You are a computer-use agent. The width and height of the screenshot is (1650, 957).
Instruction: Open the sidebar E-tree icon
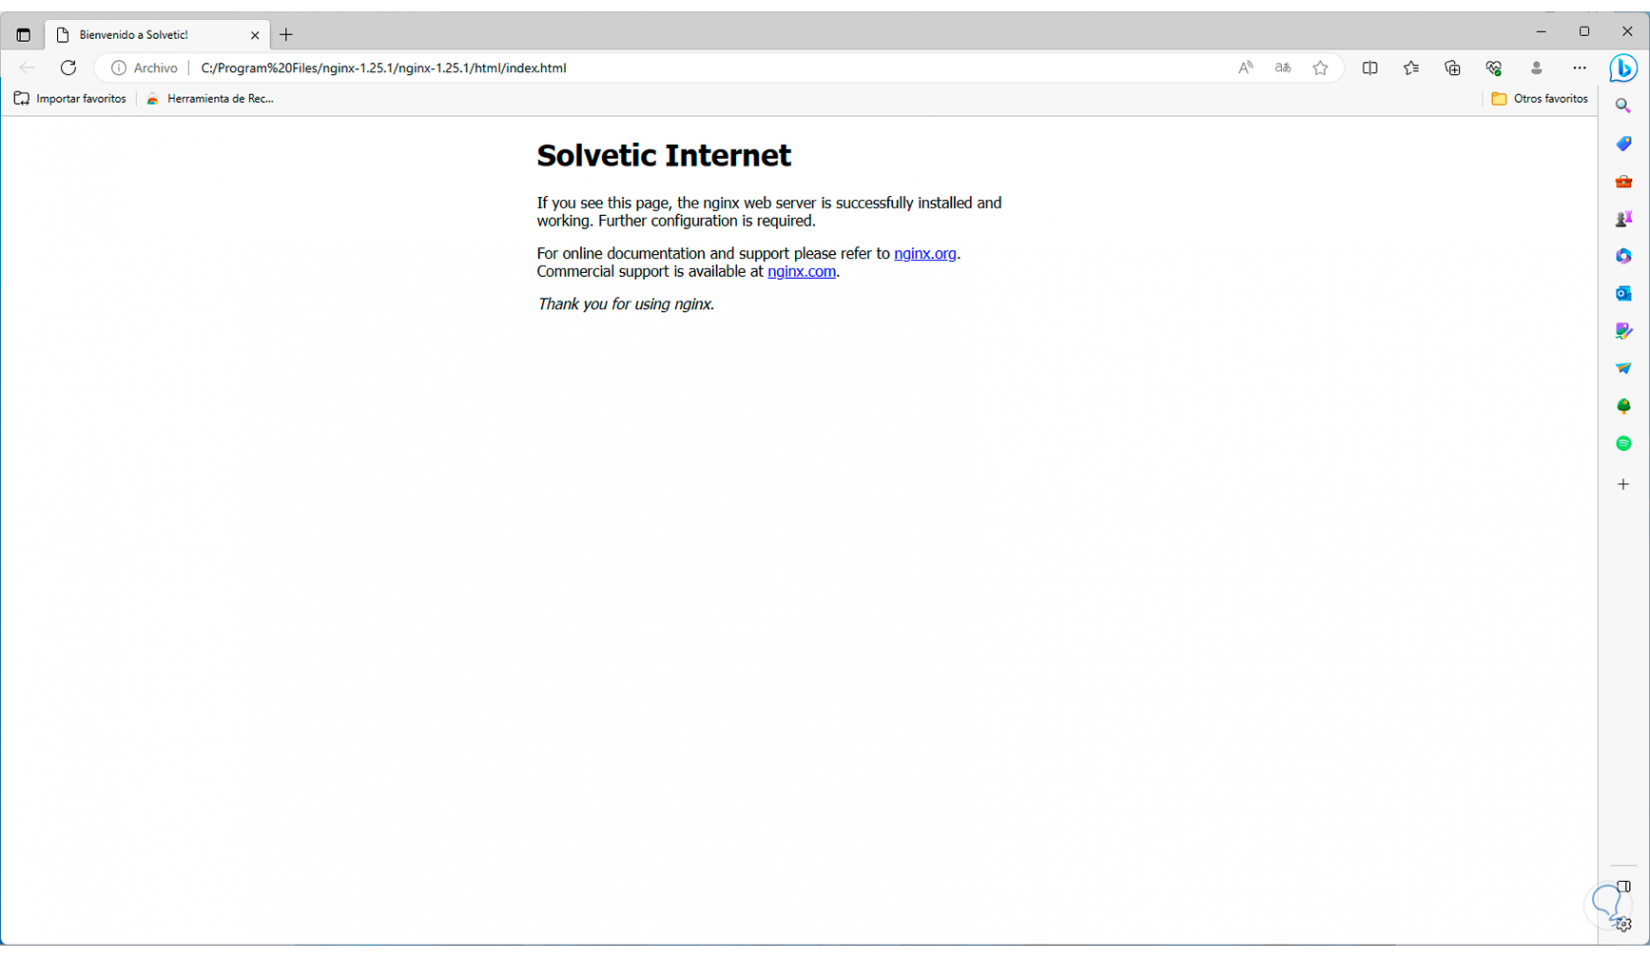coord(1623,406)
